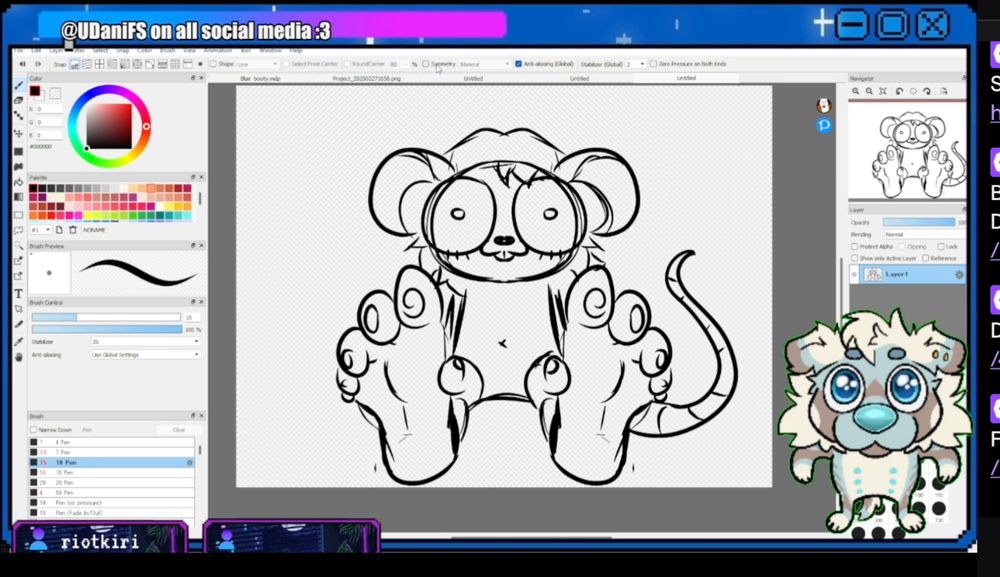Viewport: 1000px width, 577px height.
Task: Open the Symmetry Bilateral dropdown
Action: point(484,64)
